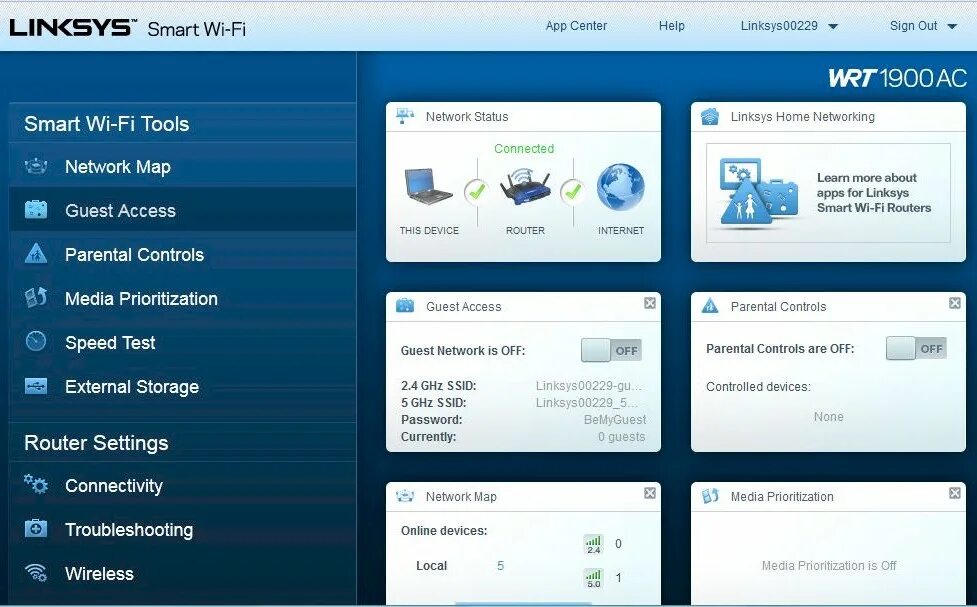
Task: Click the Controlled devices 'None' value
Action: point(828,416)
